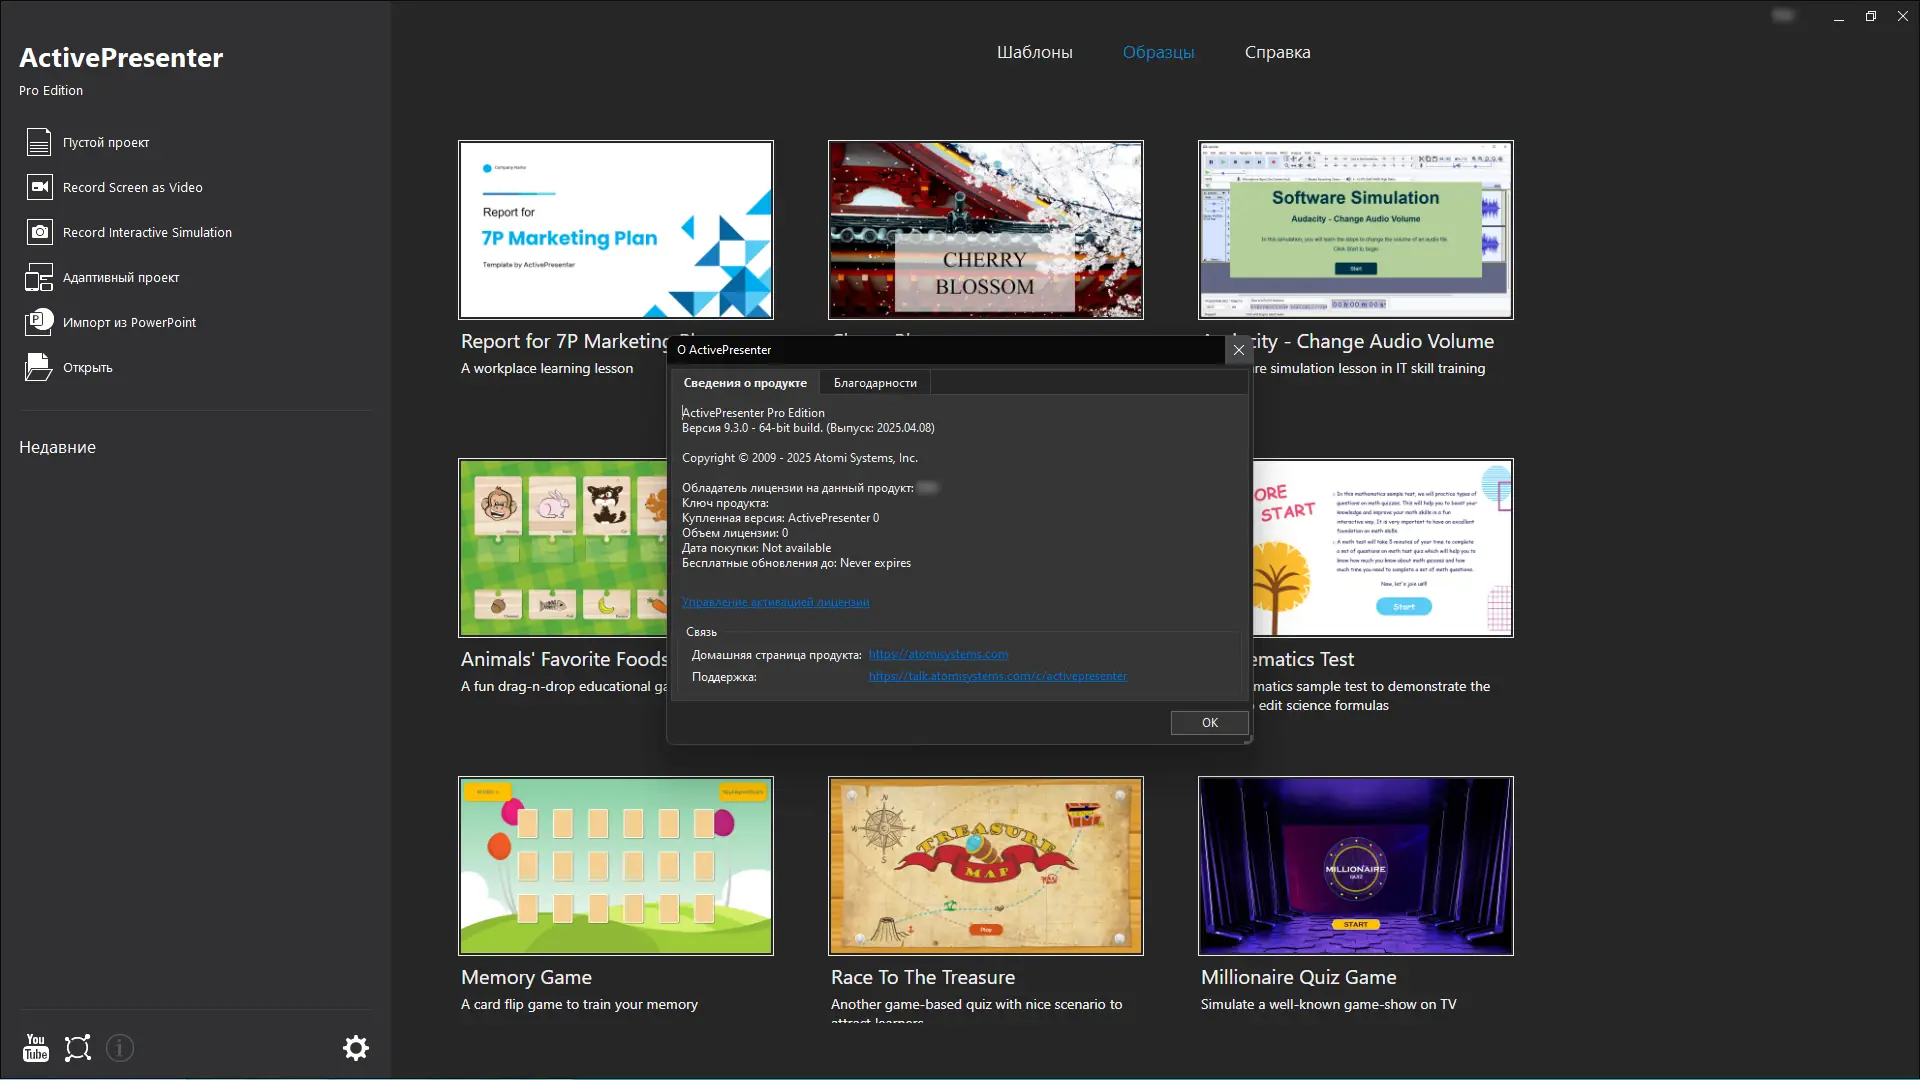The width and height of the screenshot is (1920, 1080).
Task: Open the atomisystems.com homepage link
Action: 938,655
